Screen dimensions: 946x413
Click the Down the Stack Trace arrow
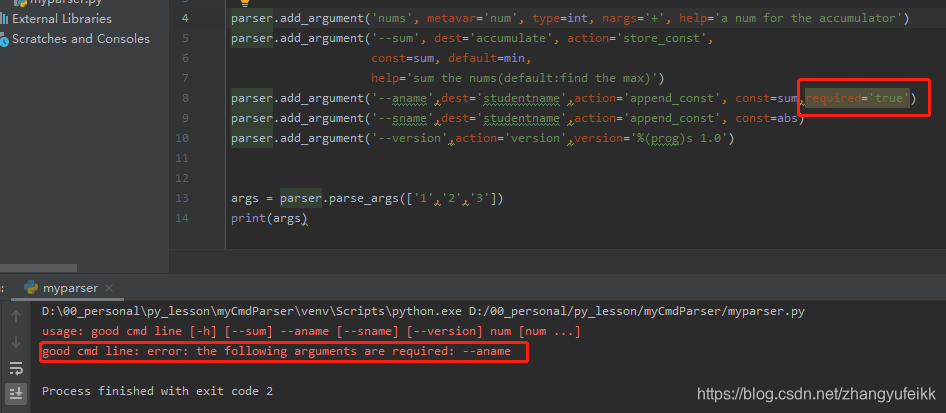16,342
